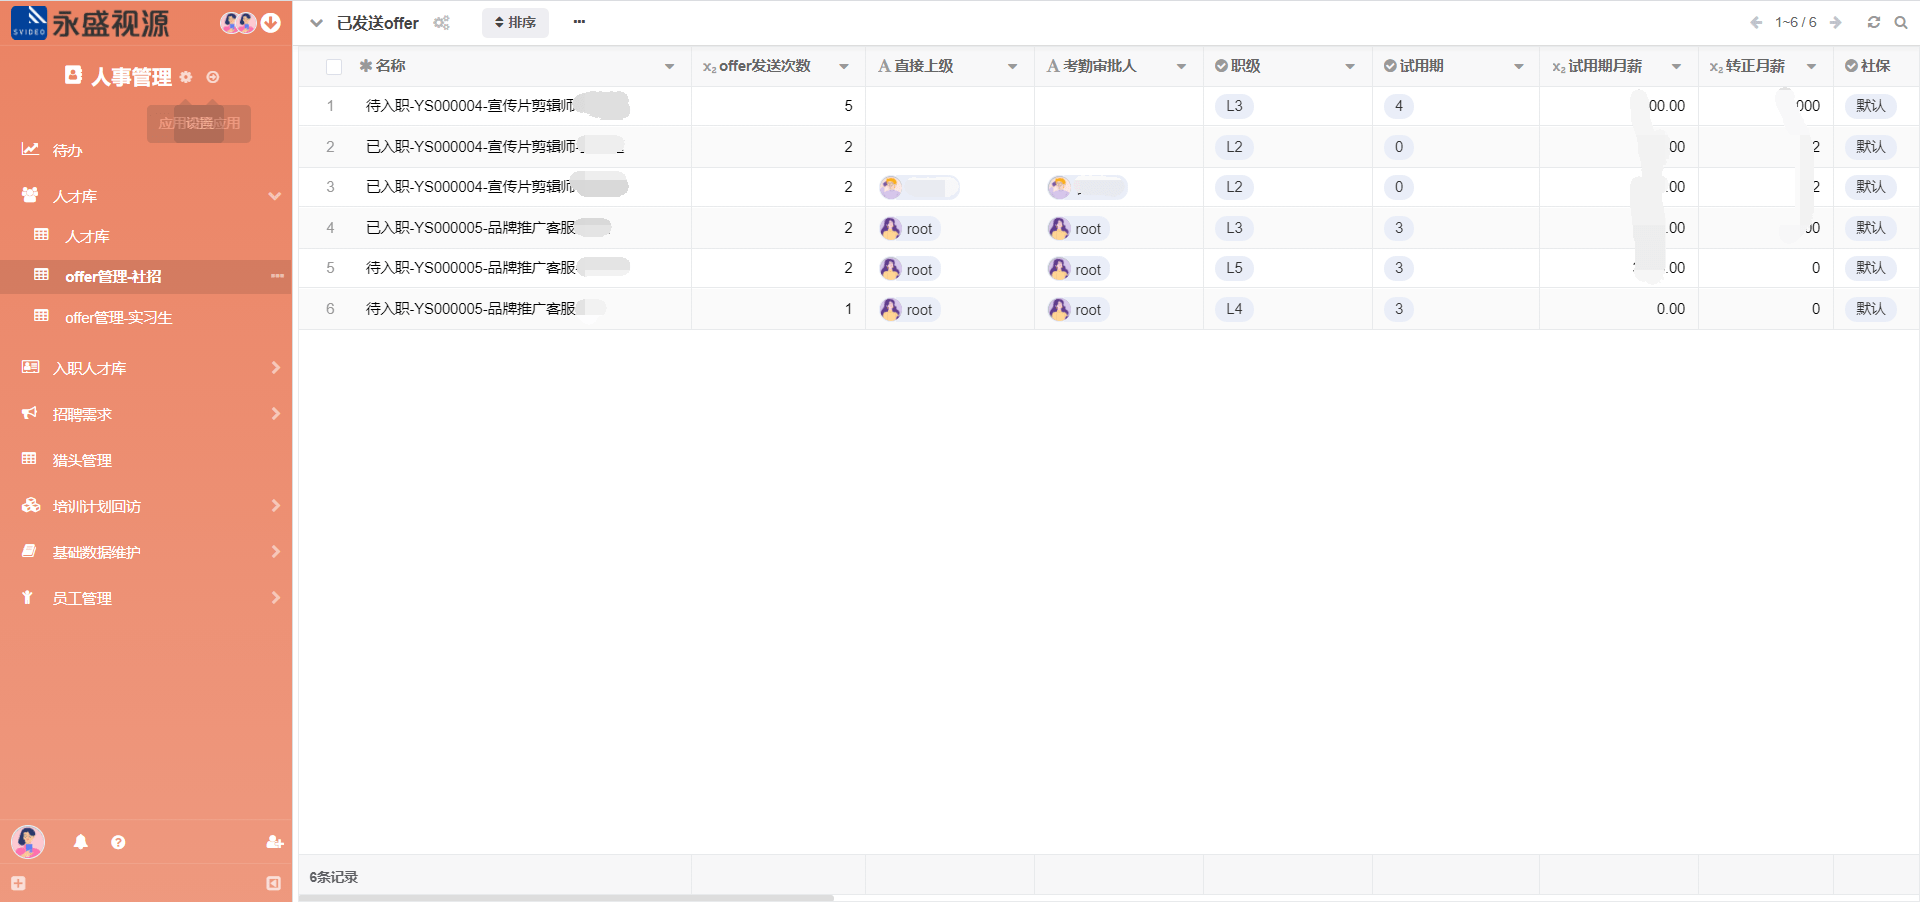Go to previous page arrow
1920x902 pixels.
click(x=1756, y=22)
